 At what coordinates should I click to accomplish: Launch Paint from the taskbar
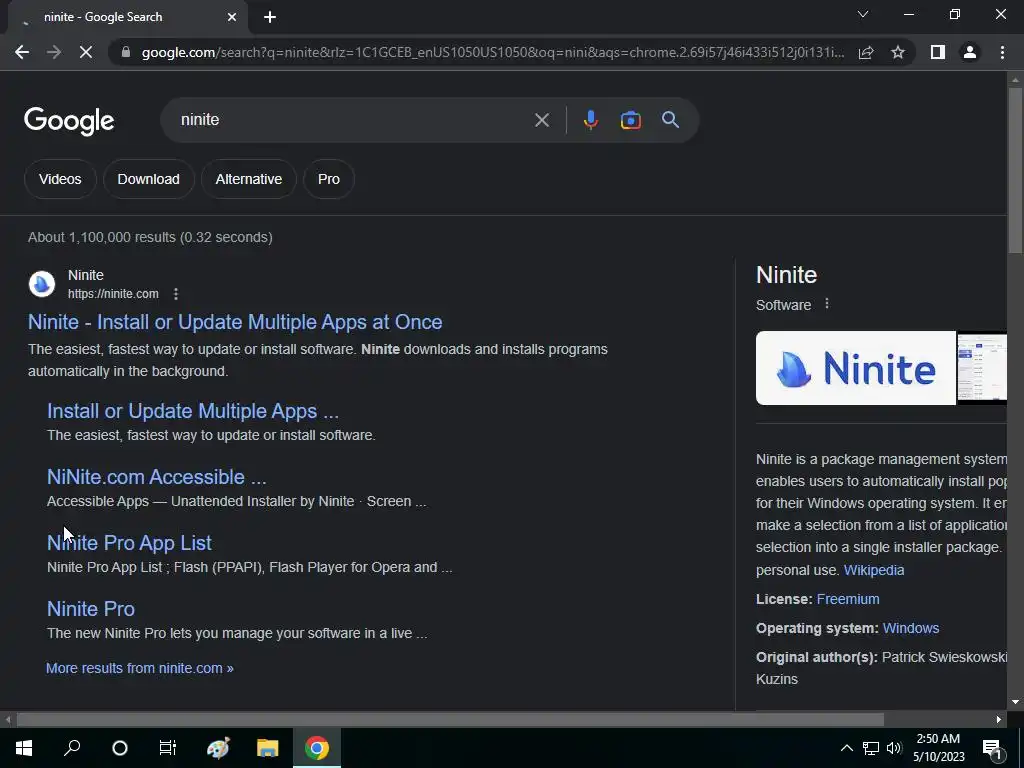tap(218, 748)
